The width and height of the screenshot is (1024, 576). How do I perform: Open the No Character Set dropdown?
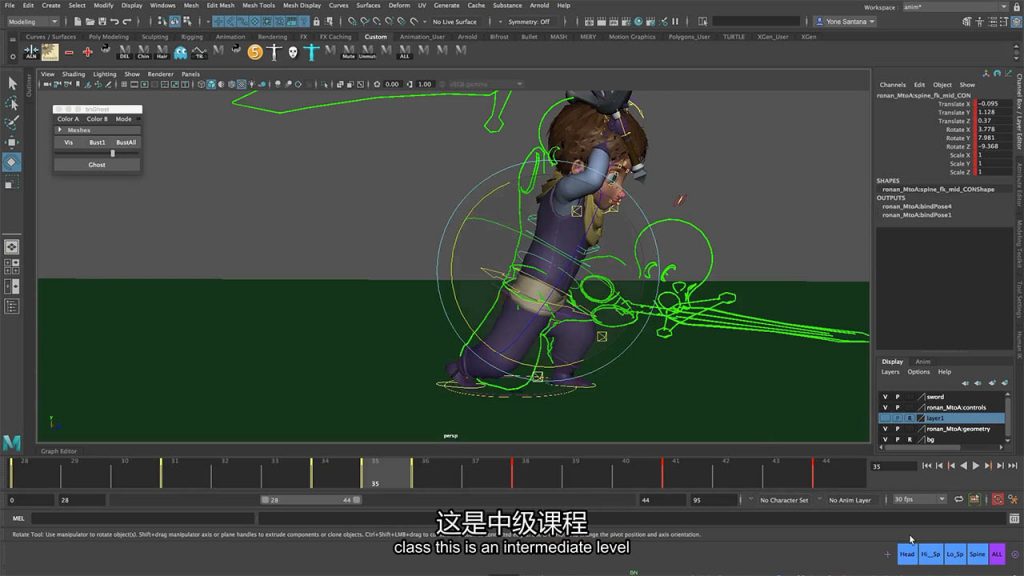point(783,500)
